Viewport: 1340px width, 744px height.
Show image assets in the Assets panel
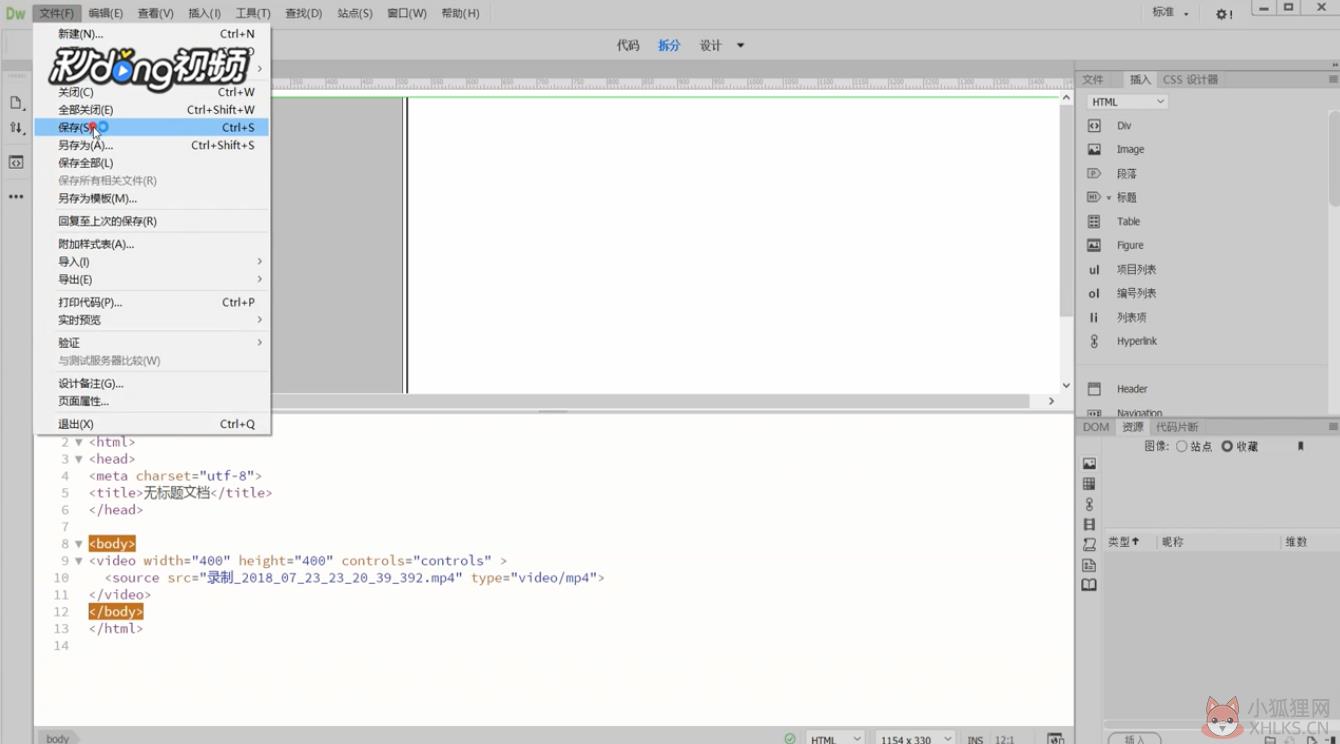pos(1089,464)
